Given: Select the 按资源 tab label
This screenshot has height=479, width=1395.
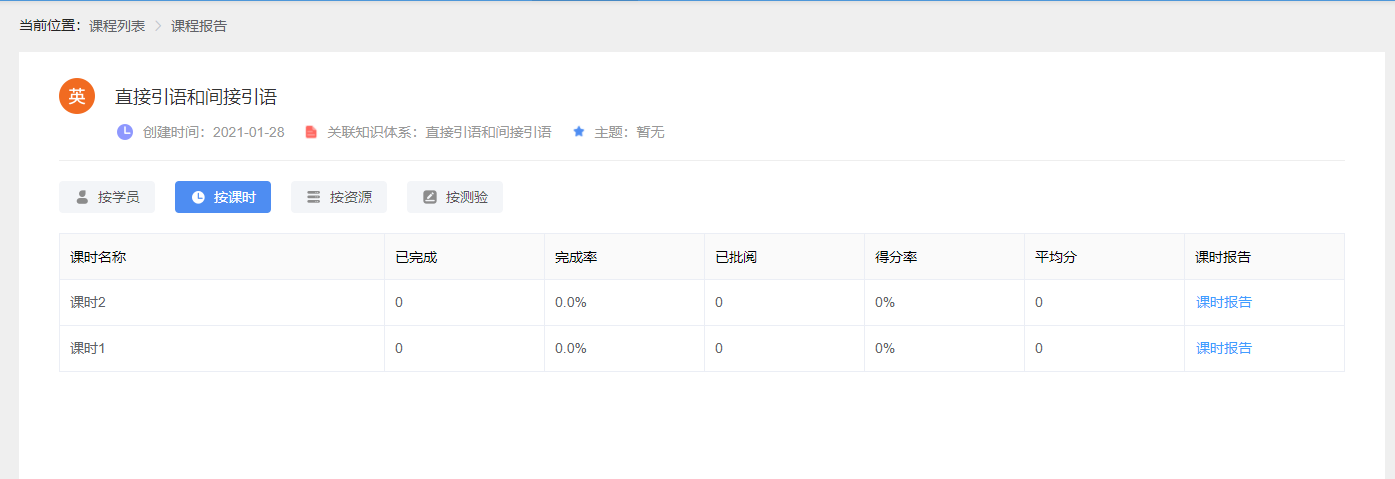Looking at the screenshot, I should pos(350,197).
